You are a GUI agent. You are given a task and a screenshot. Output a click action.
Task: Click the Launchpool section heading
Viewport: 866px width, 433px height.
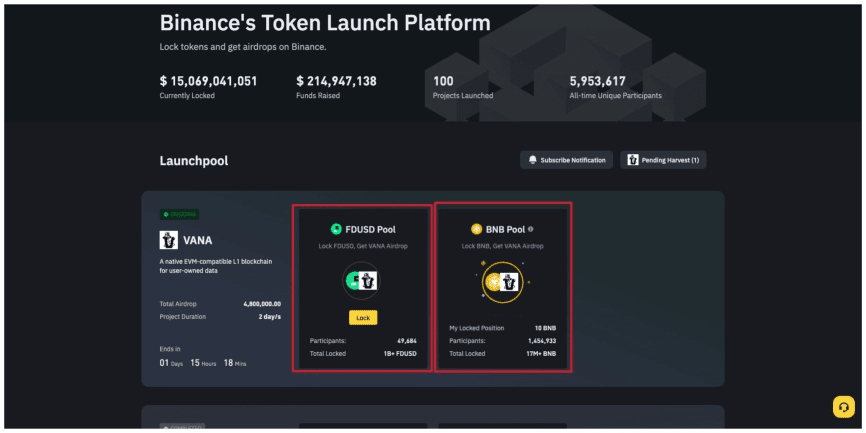pos(194,160)
